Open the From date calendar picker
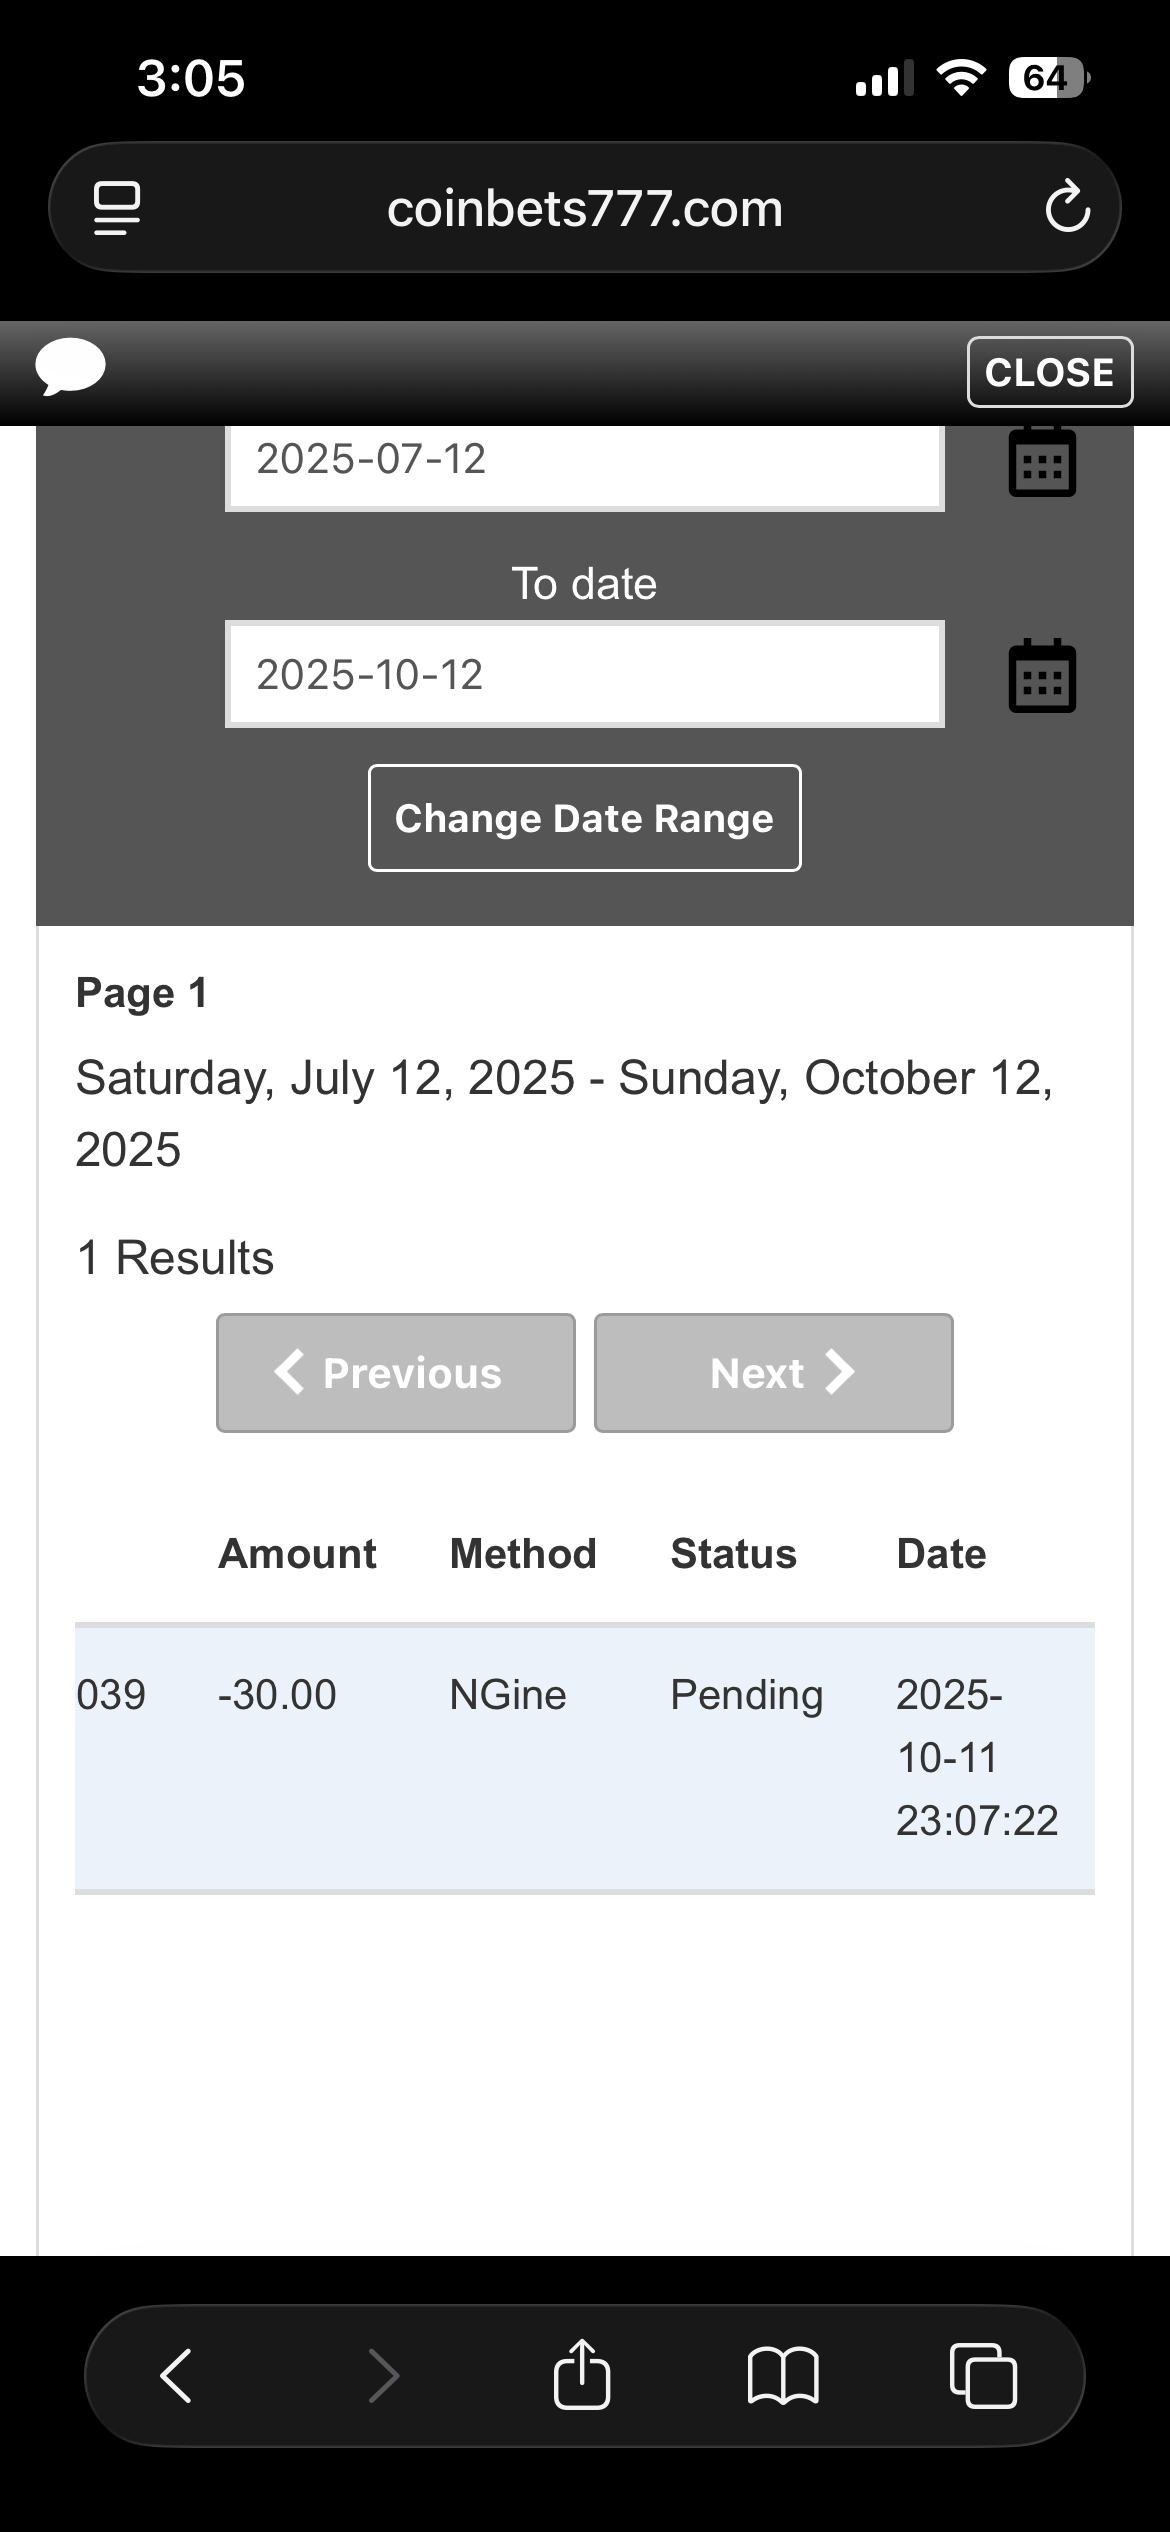This screenshot has width=1170, height=2532. tap(1042, 462)
